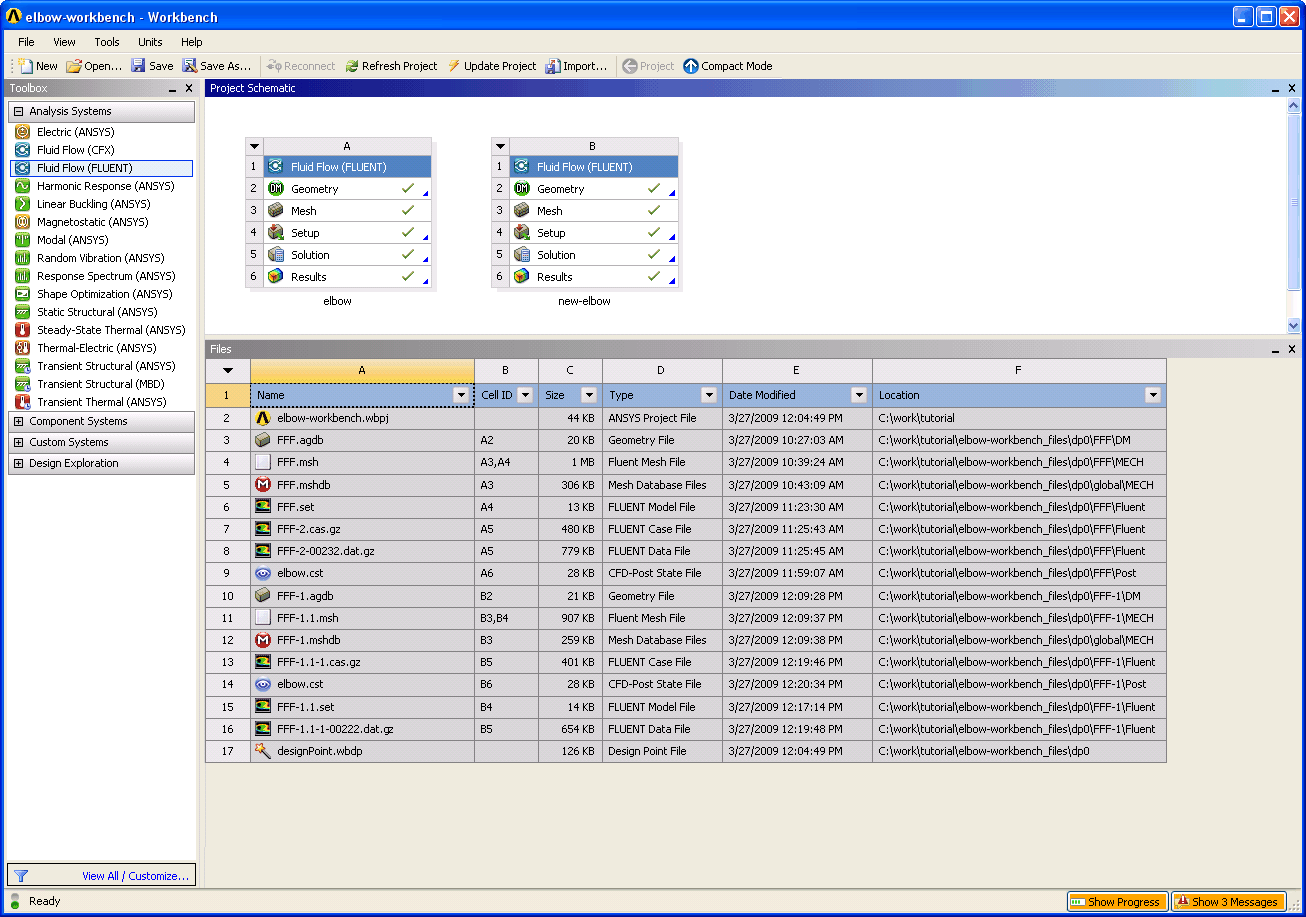Collapse the Analysis Systems group

pyautogui.click(x=18, y=112)
